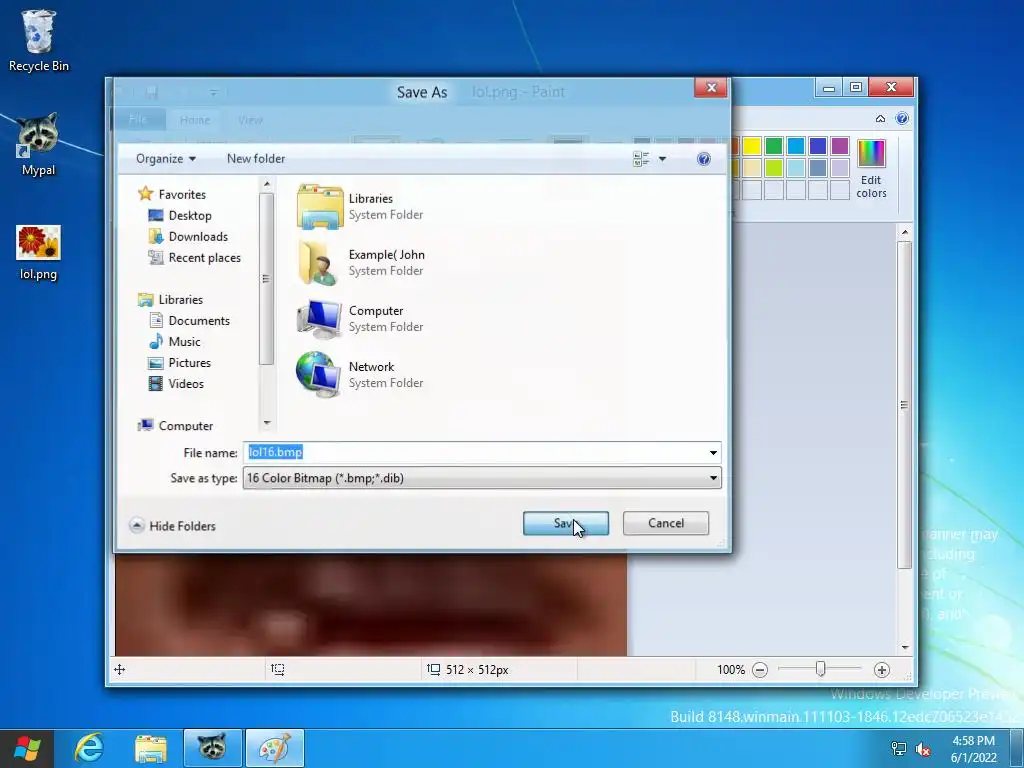Click the File name text field

coord(475,452)
